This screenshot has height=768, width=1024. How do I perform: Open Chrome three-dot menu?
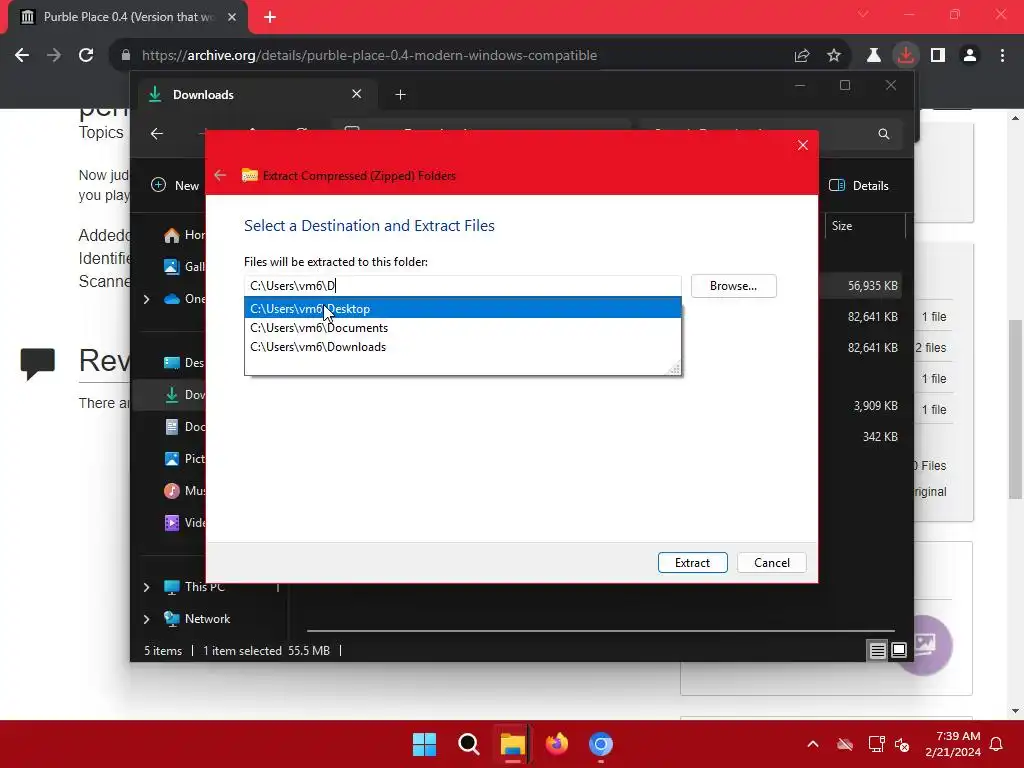1002,56
